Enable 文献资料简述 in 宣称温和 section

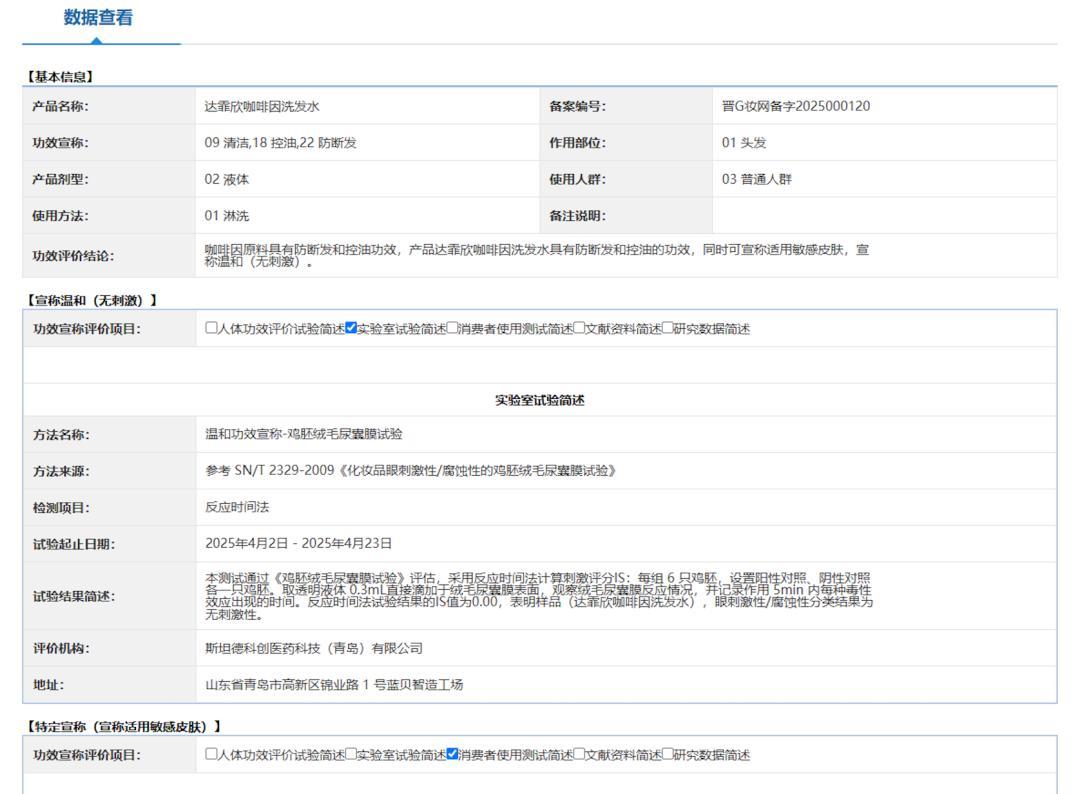click(579, 328)
